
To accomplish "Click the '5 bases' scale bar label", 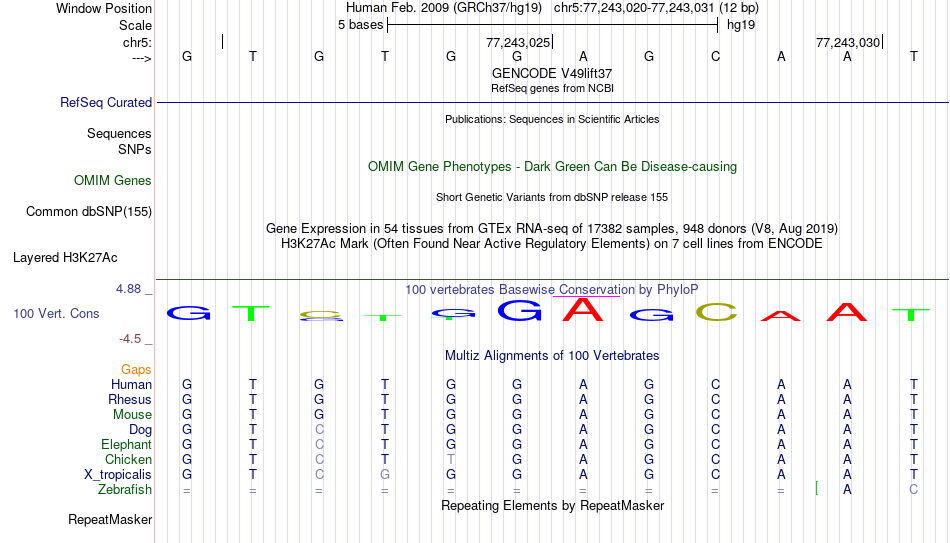I will coord(360,25).
